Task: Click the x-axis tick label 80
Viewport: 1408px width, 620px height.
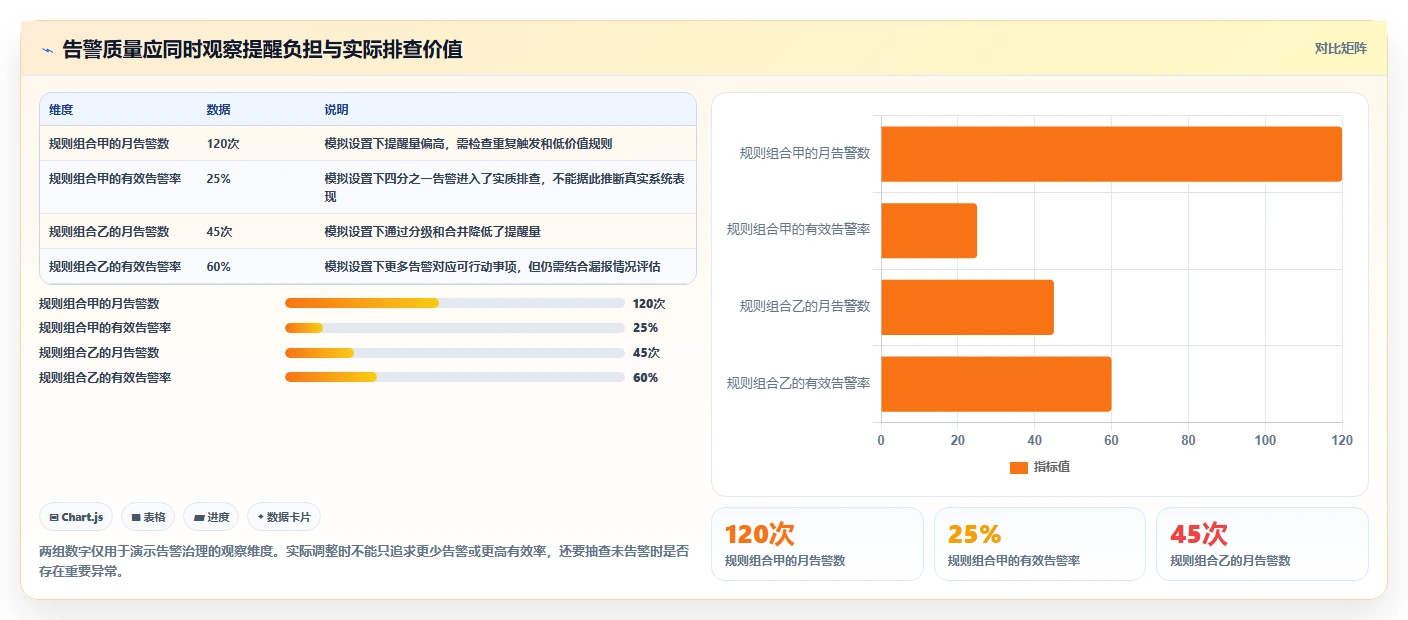Action: [1188, 440]
